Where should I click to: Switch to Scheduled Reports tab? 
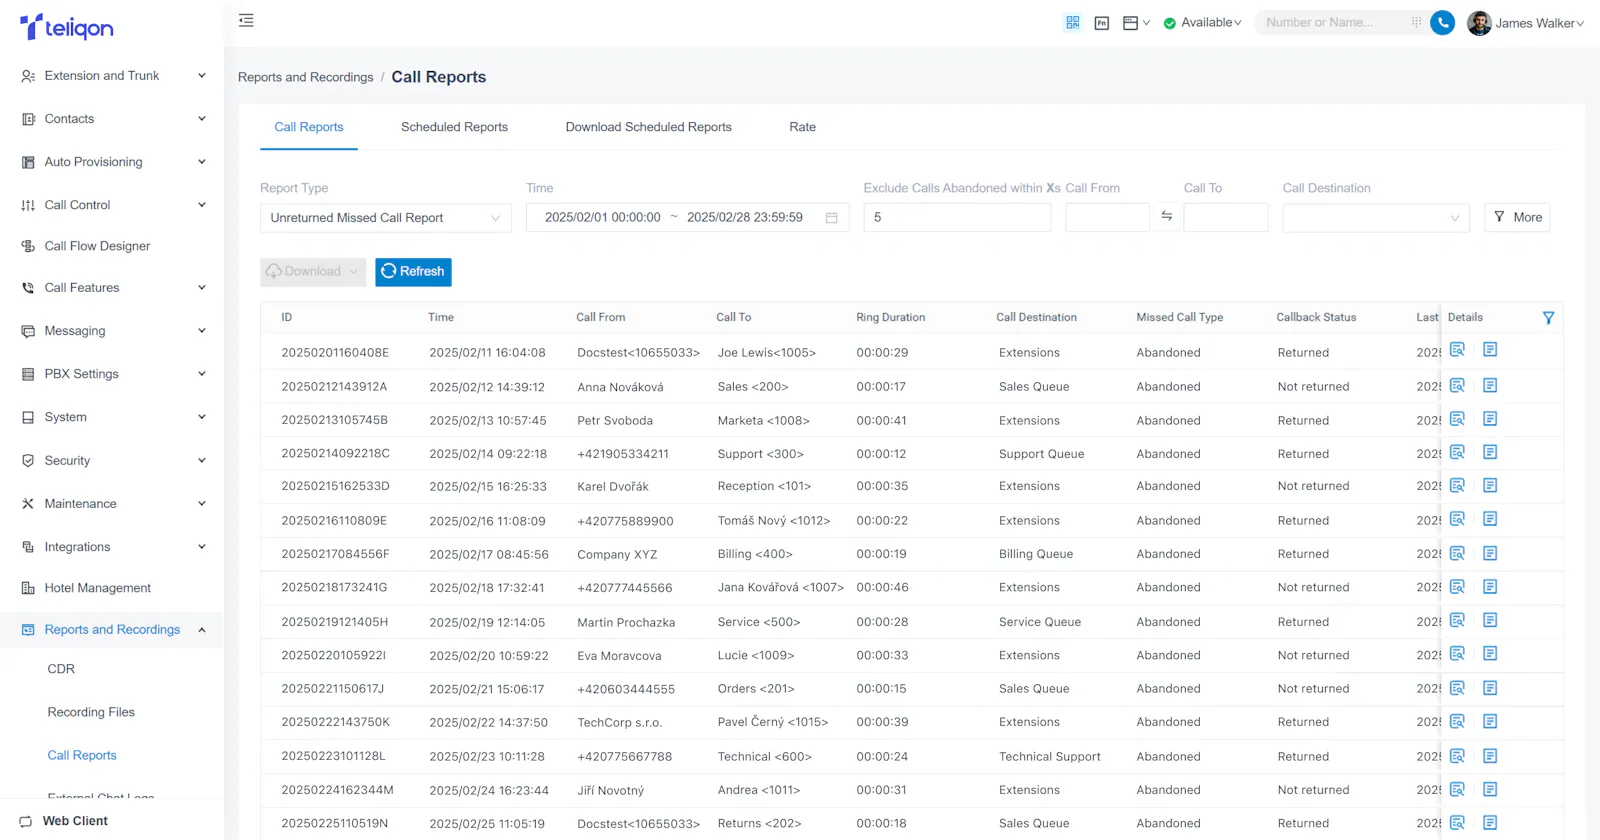[x=454, y=127]
